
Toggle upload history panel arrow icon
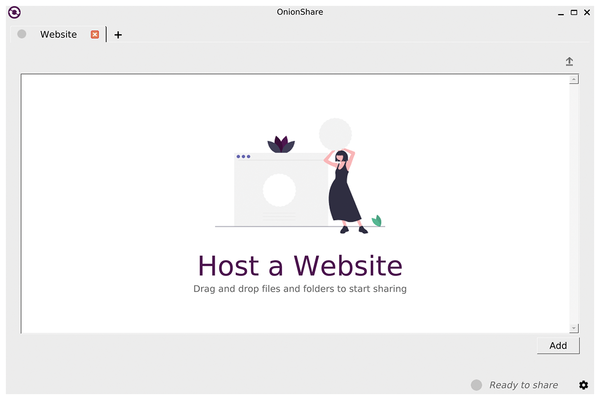coord(569,61)
